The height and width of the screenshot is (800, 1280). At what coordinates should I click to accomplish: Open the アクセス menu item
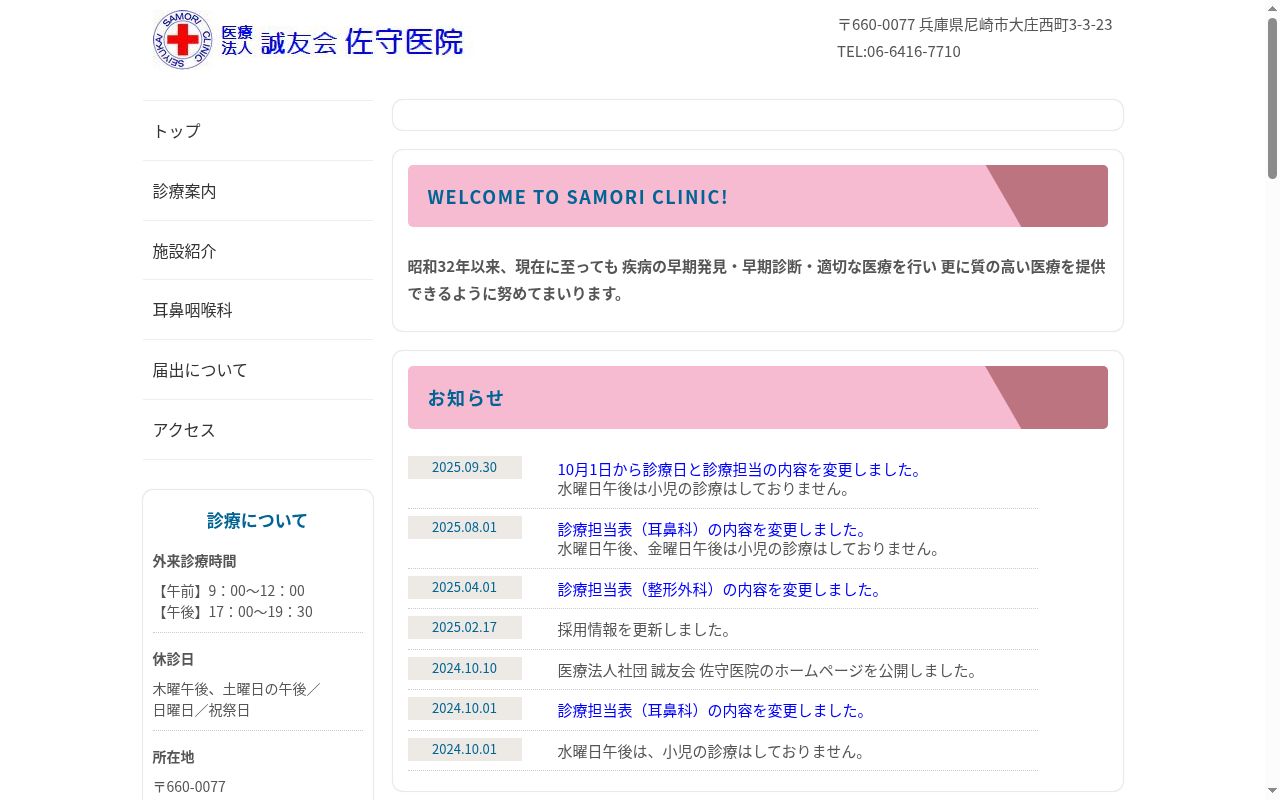pos(258,430)
